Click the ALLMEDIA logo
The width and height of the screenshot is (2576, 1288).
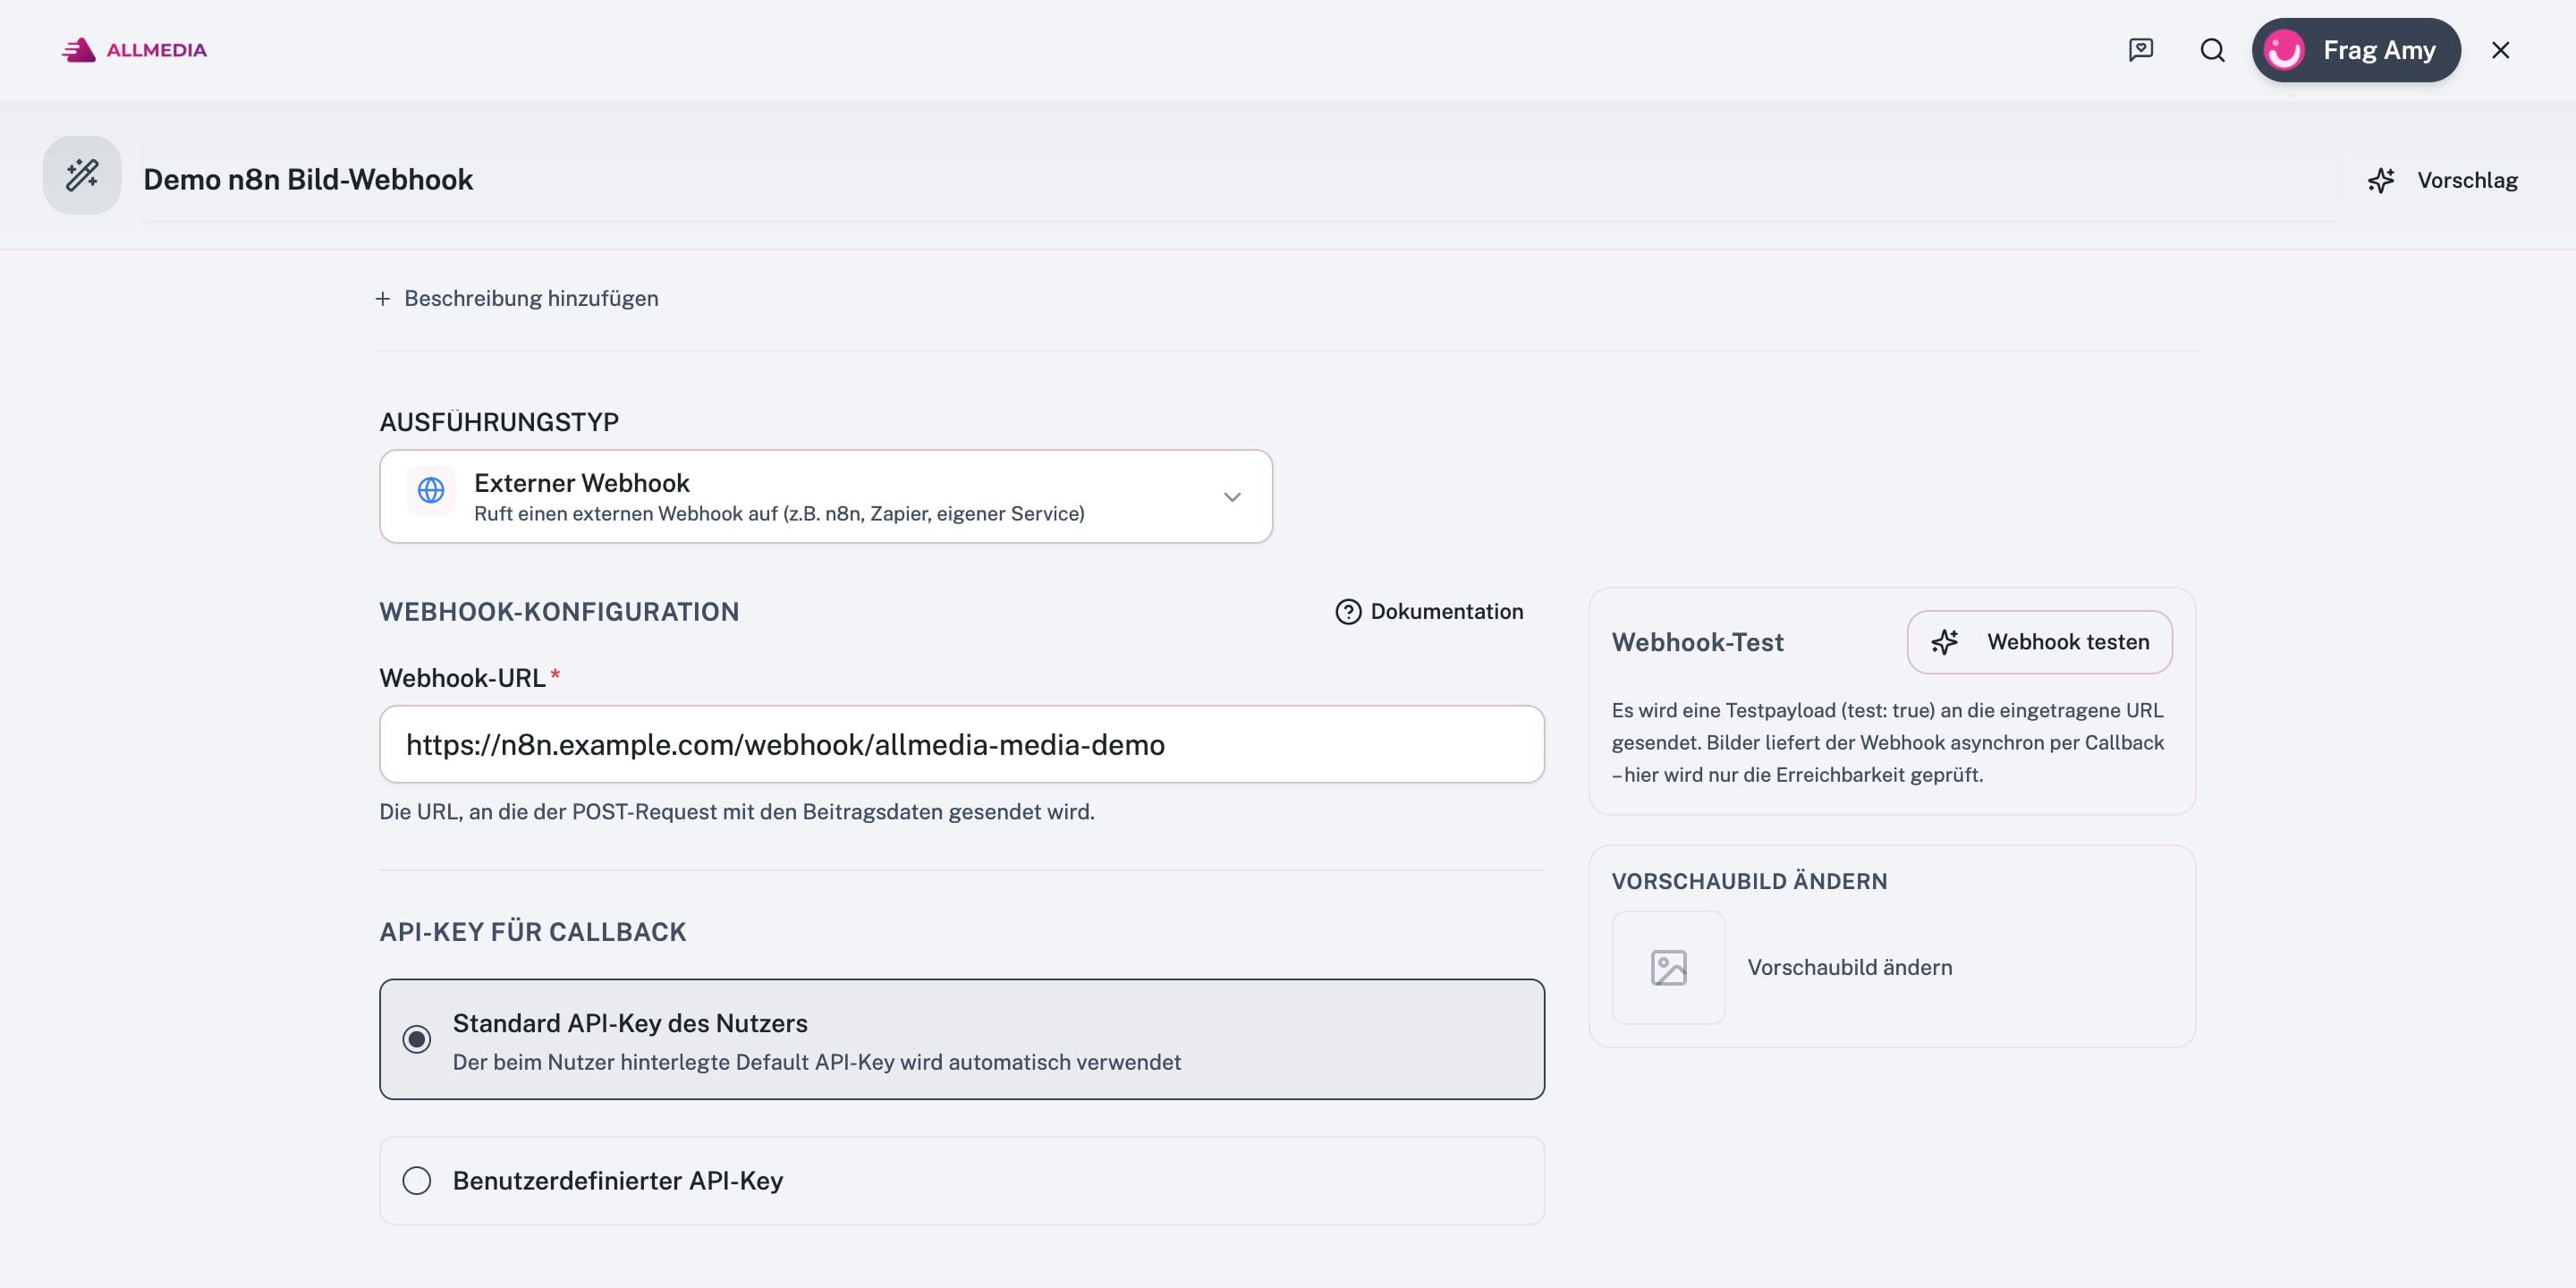[134, 50]
